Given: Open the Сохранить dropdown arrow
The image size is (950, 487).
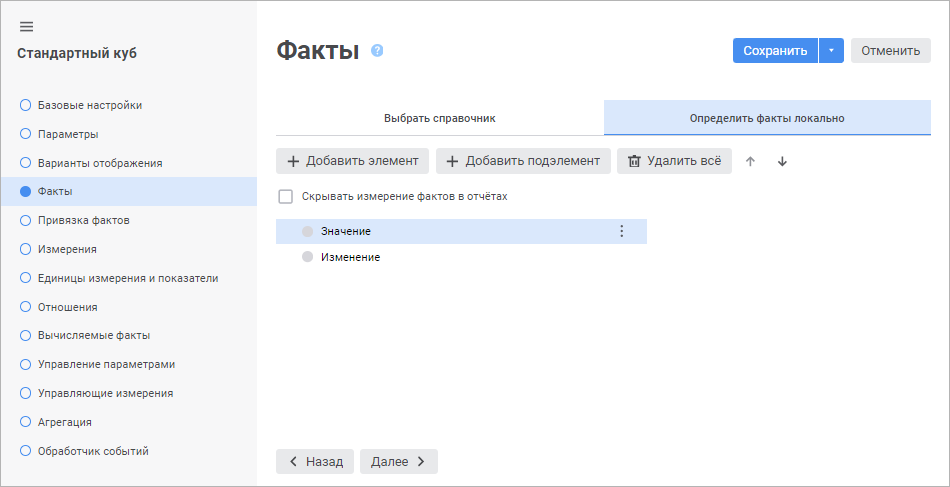Looking at the screenshot, I should [831, 51].
